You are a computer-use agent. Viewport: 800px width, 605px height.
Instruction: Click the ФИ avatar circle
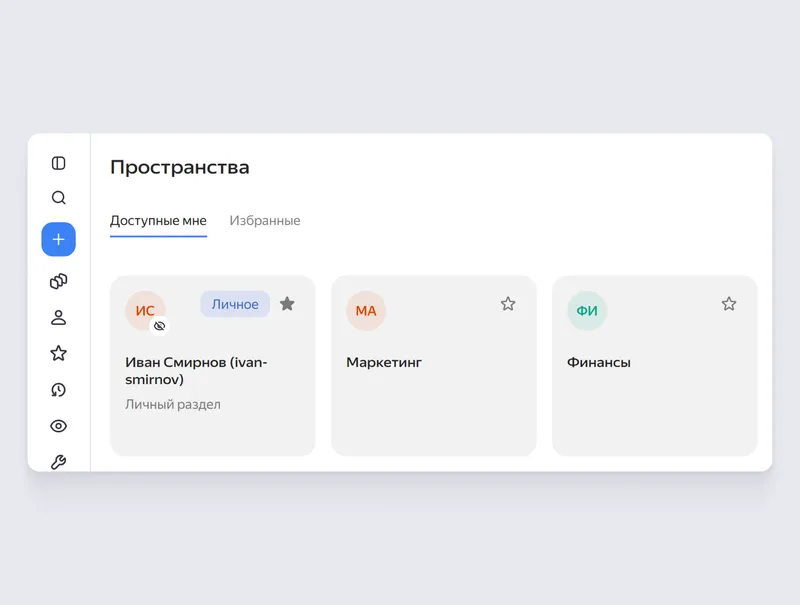click(587, 311)
